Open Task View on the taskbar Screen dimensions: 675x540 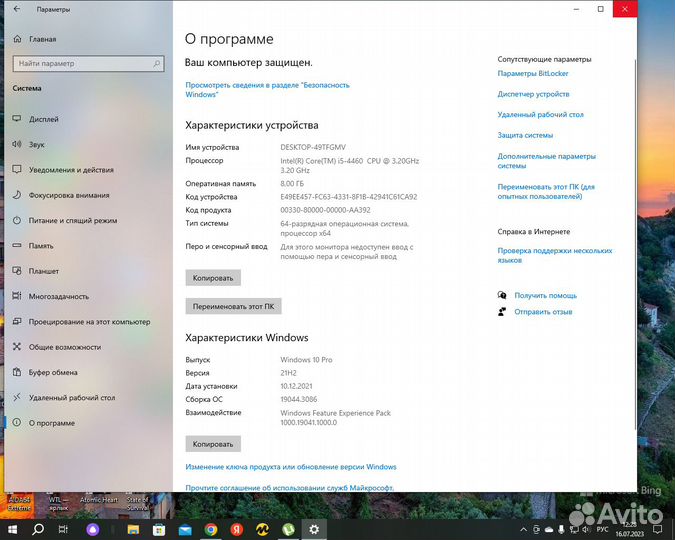click(63, 529)
